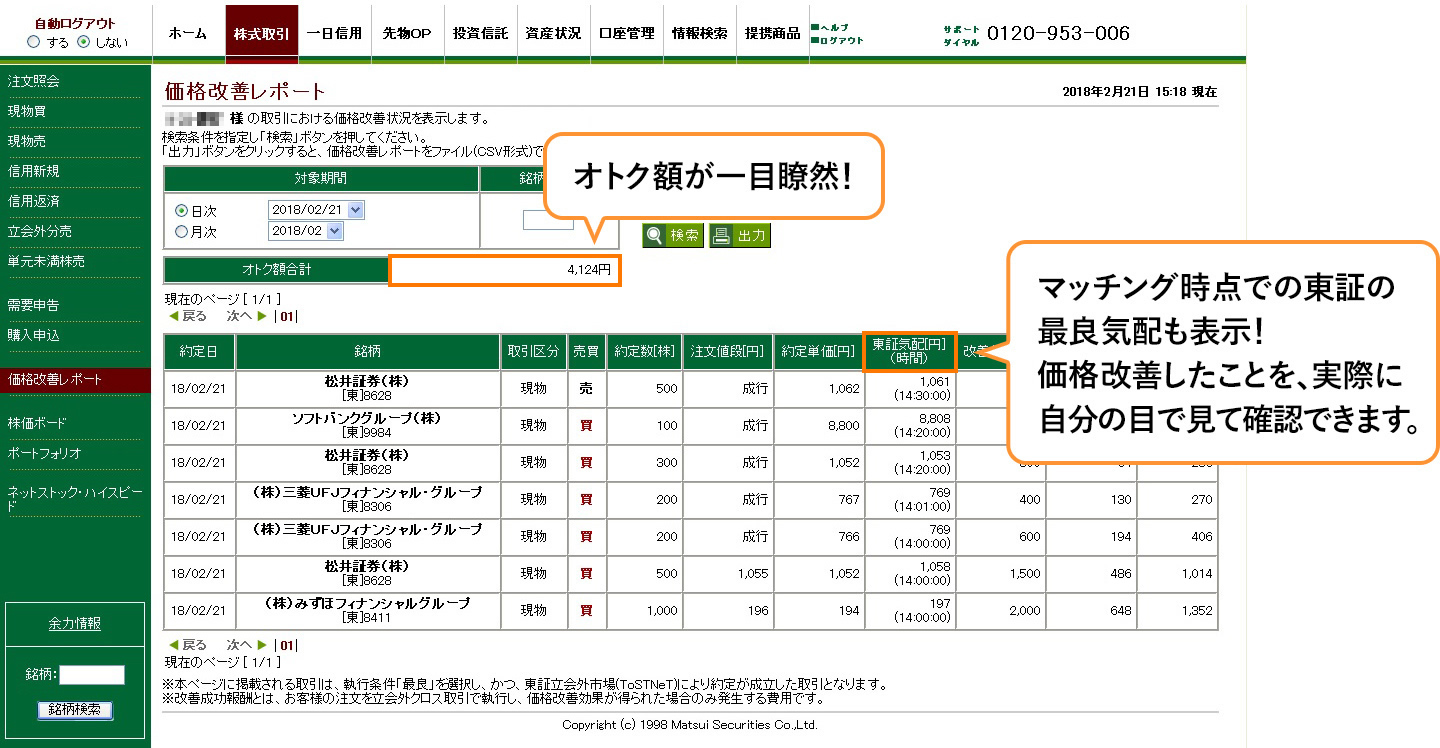Click the 約定数[株] column header
The height and width of the screenshot is (748, 1440).
tap(645, 352)
